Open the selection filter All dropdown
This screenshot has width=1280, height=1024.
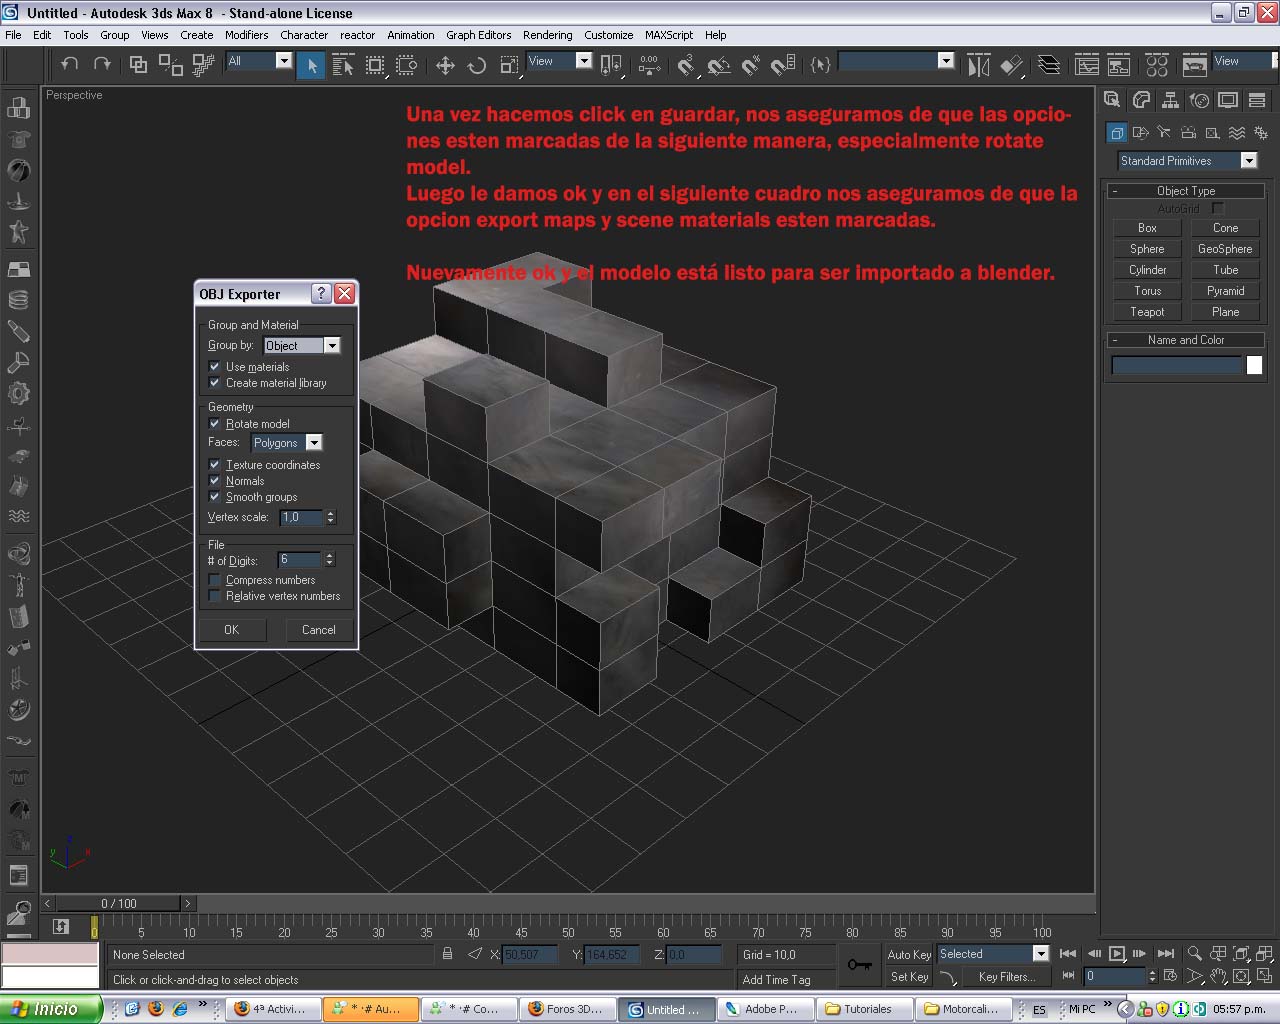(258, 61)
